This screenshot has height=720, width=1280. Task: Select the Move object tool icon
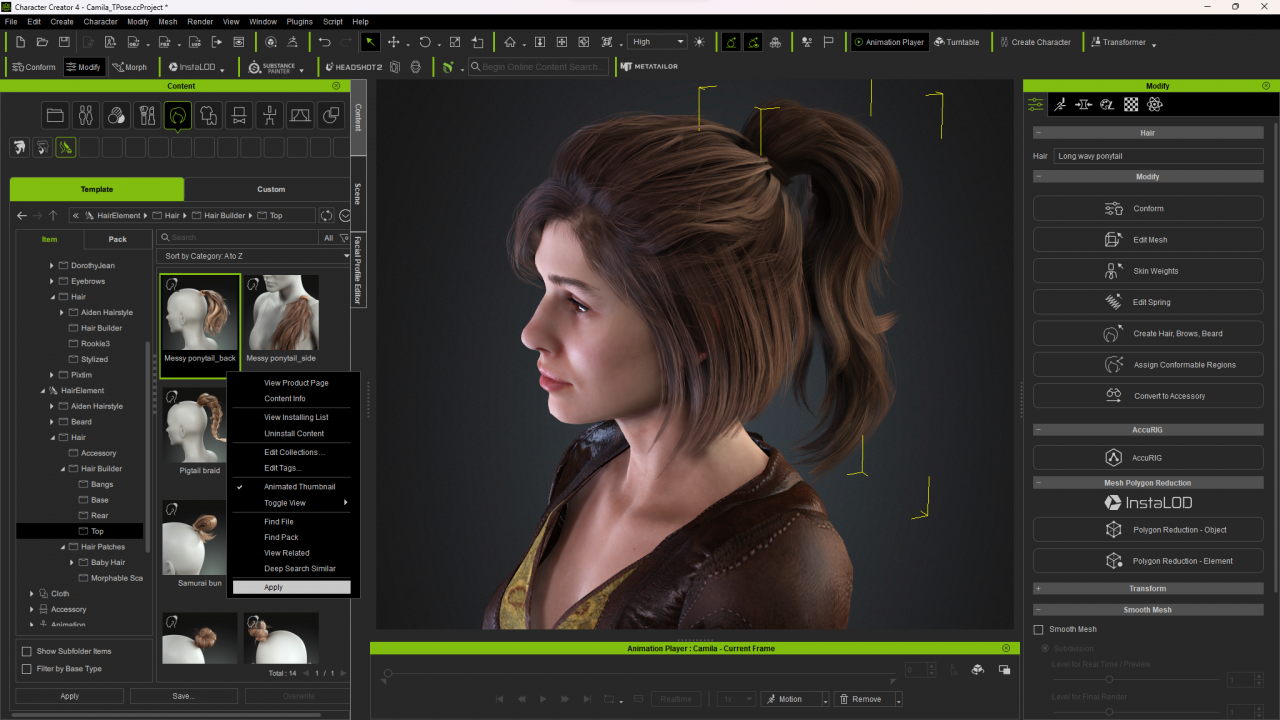[x=393, y=42]
